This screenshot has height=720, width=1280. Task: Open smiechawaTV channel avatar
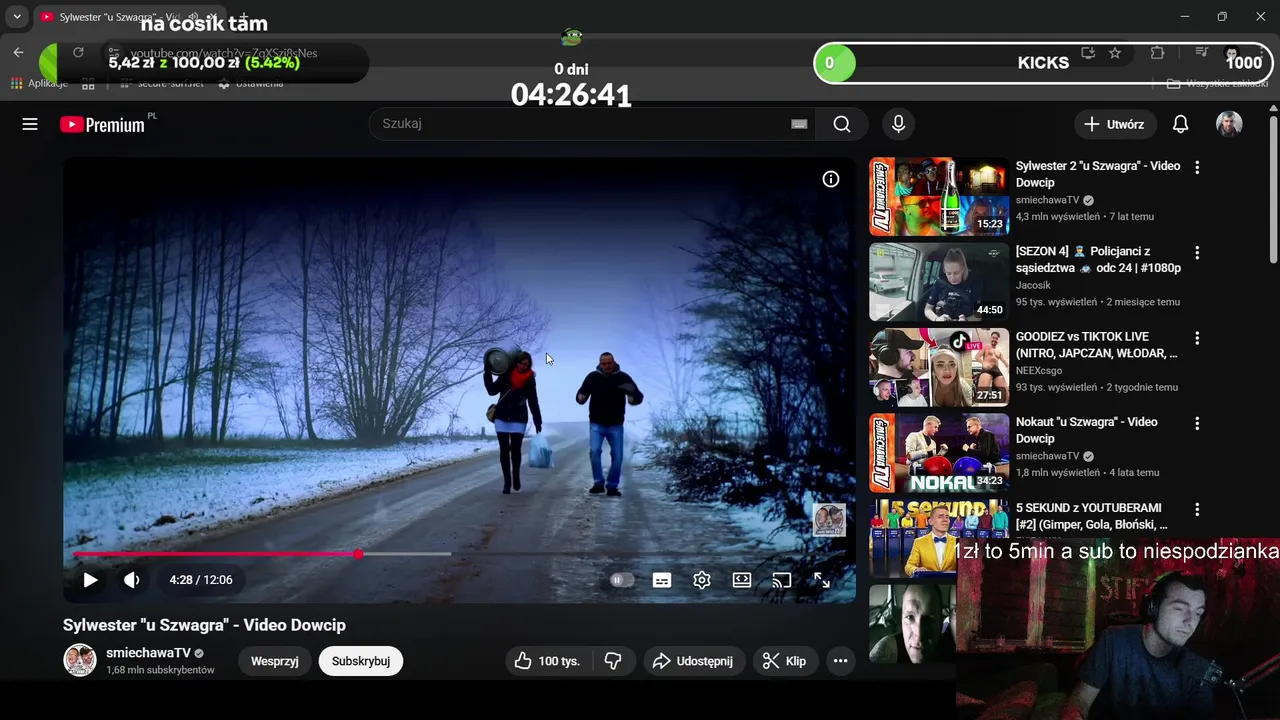80,660
